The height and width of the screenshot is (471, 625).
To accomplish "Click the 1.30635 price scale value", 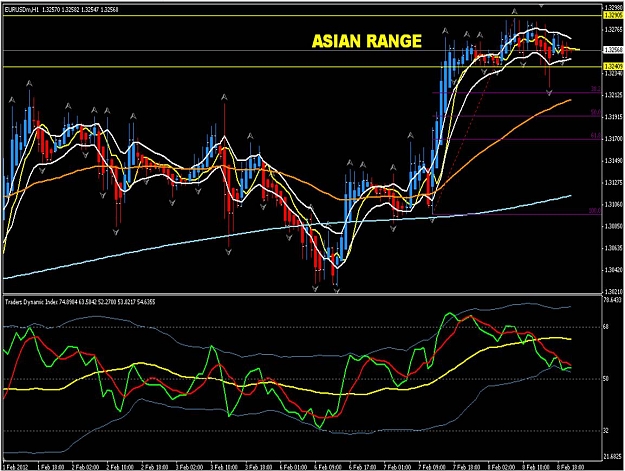I will [x=613, y=248].
